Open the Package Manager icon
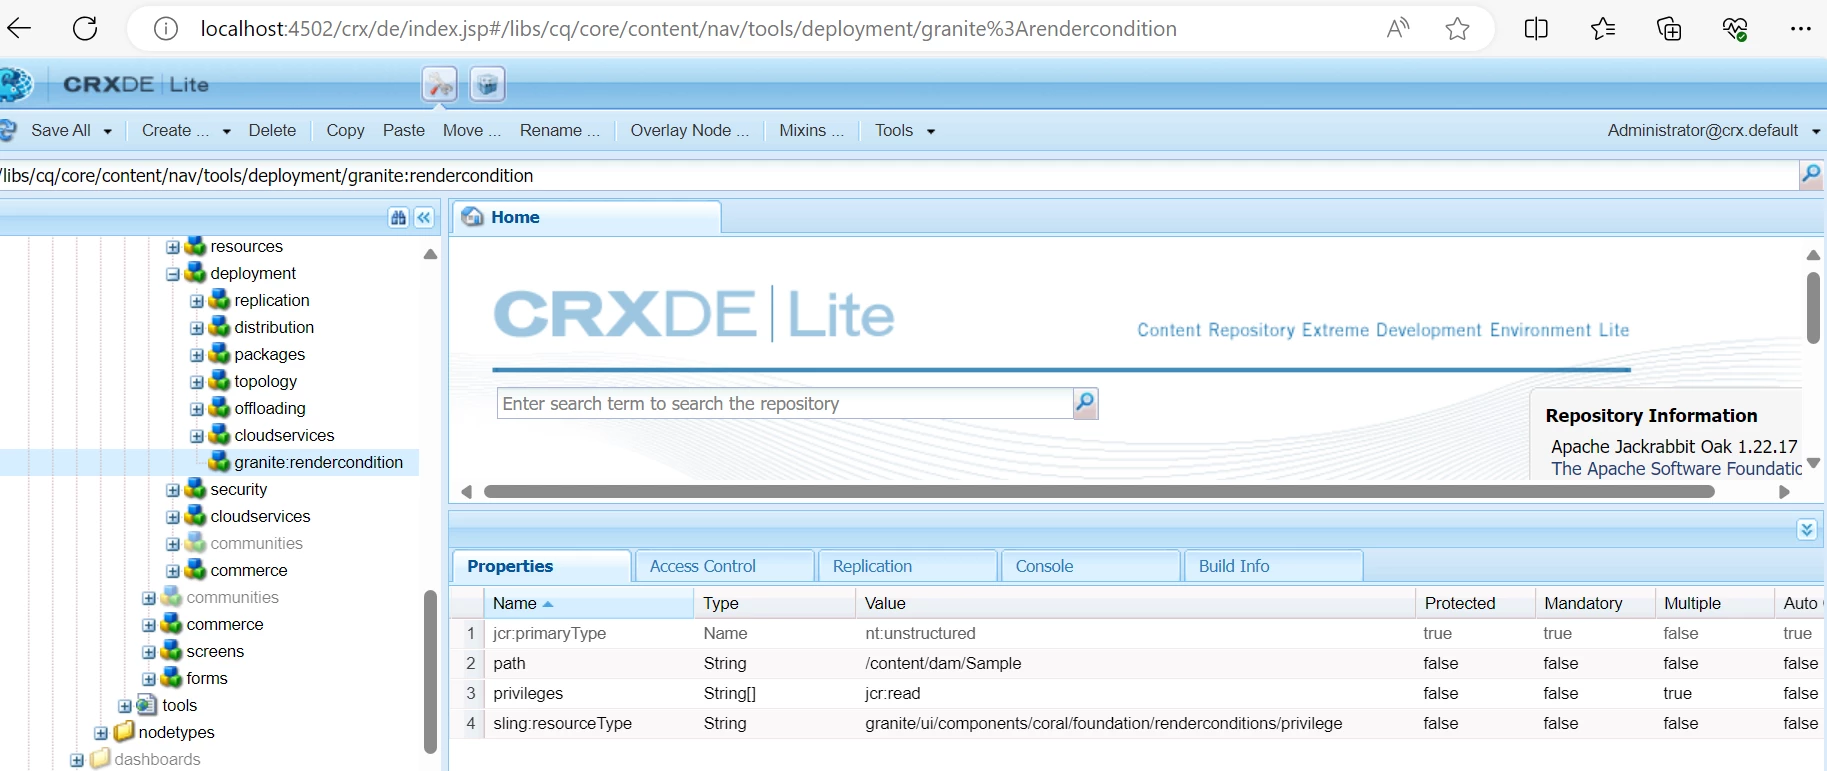The width and height of the screenshot is (1827, 771). pos(487,85)
